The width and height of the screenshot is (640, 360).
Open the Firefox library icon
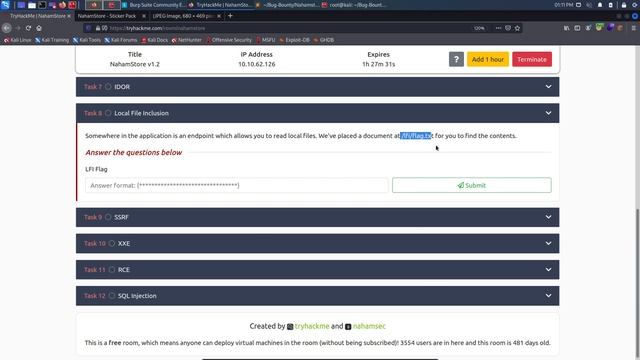(x=567, y=28)
